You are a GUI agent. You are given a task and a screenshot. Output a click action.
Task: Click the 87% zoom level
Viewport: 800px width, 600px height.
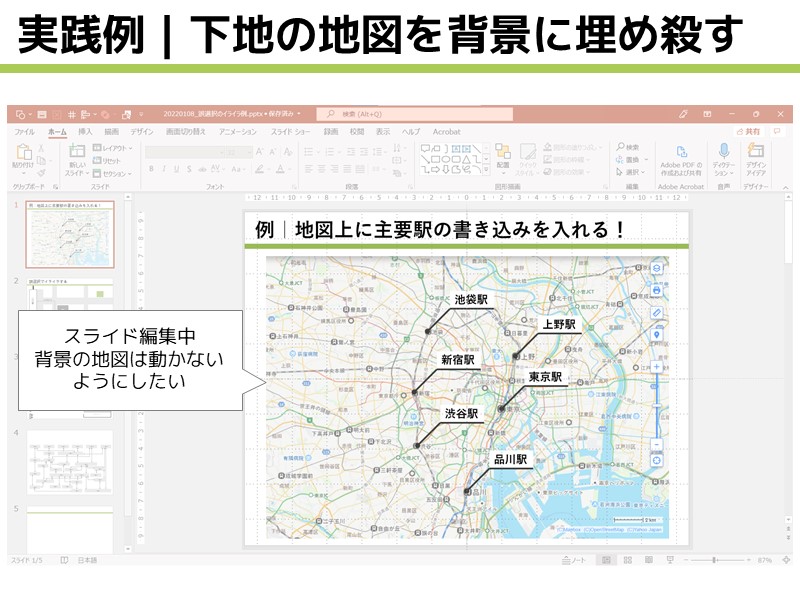tap(764, 560)
